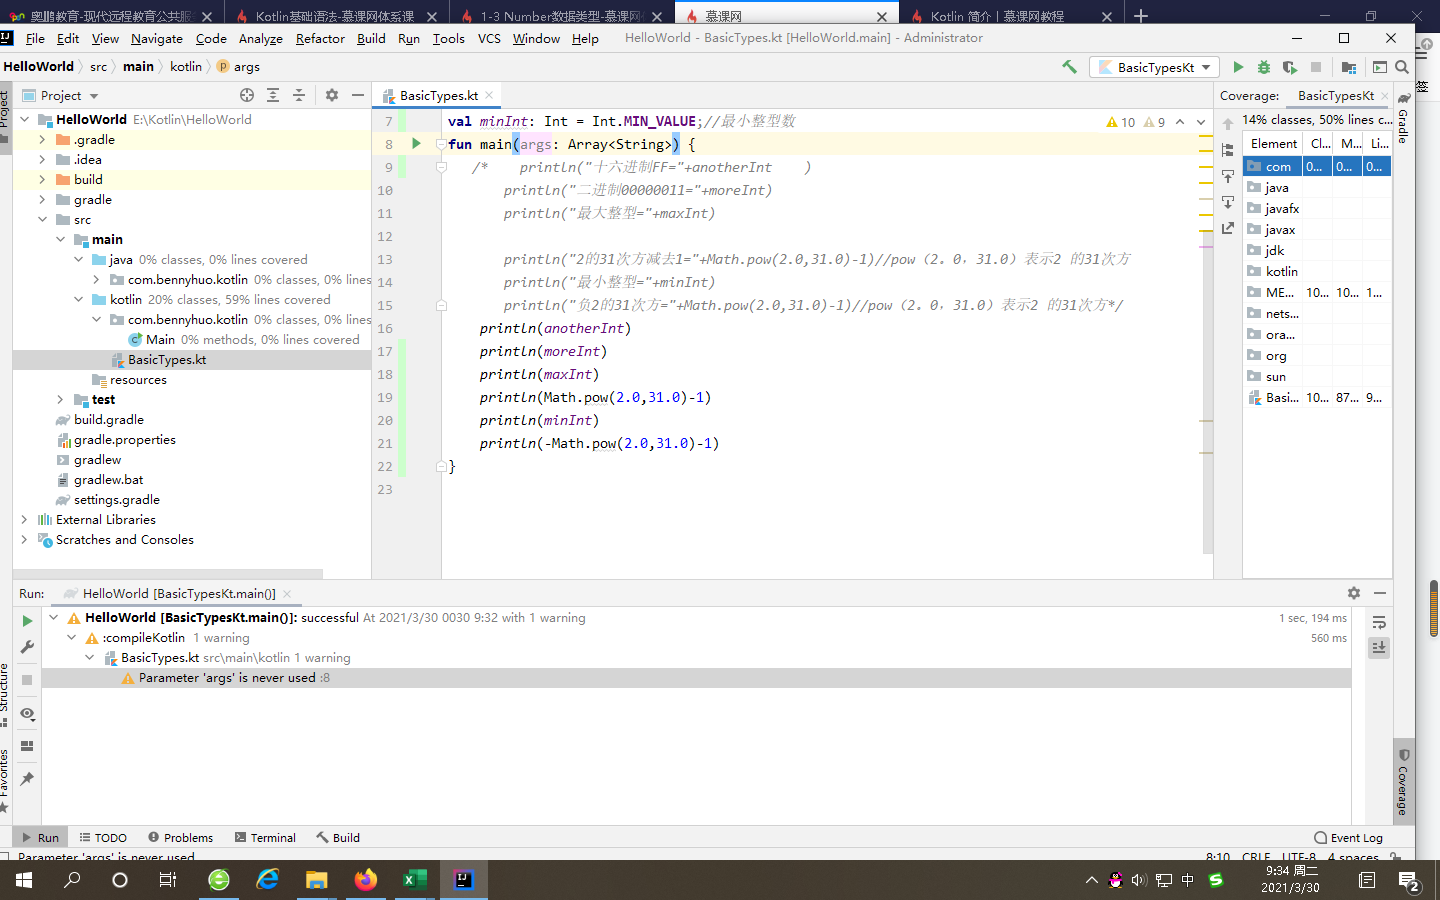
Task: Collapse the src folder
Action: pyautogui.click(x=42, y=220)
